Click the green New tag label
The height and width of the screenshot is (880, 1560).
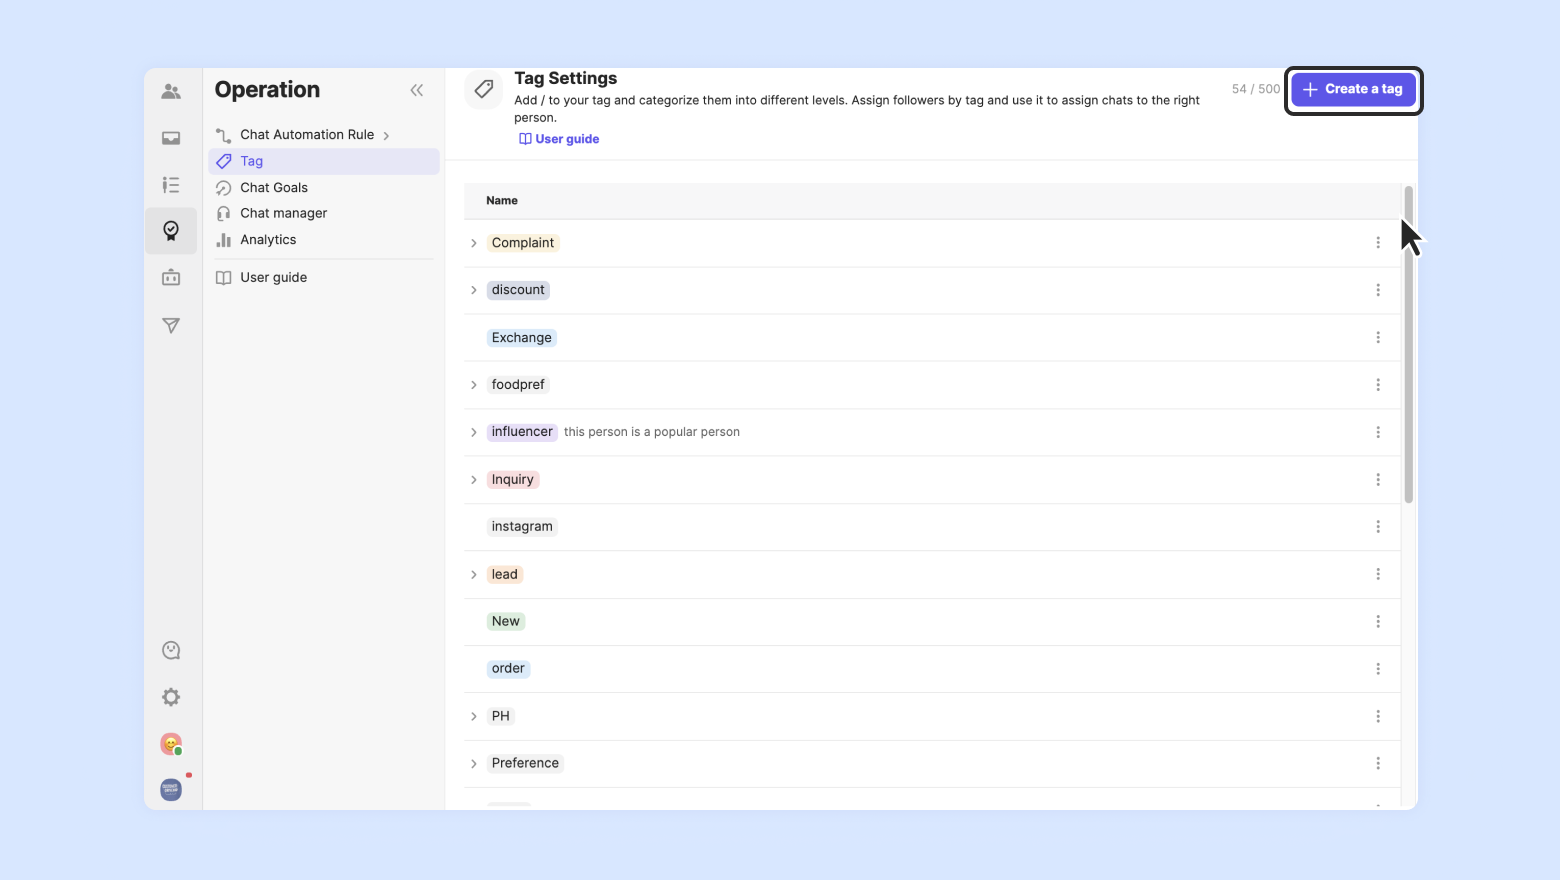coord(506,621)
